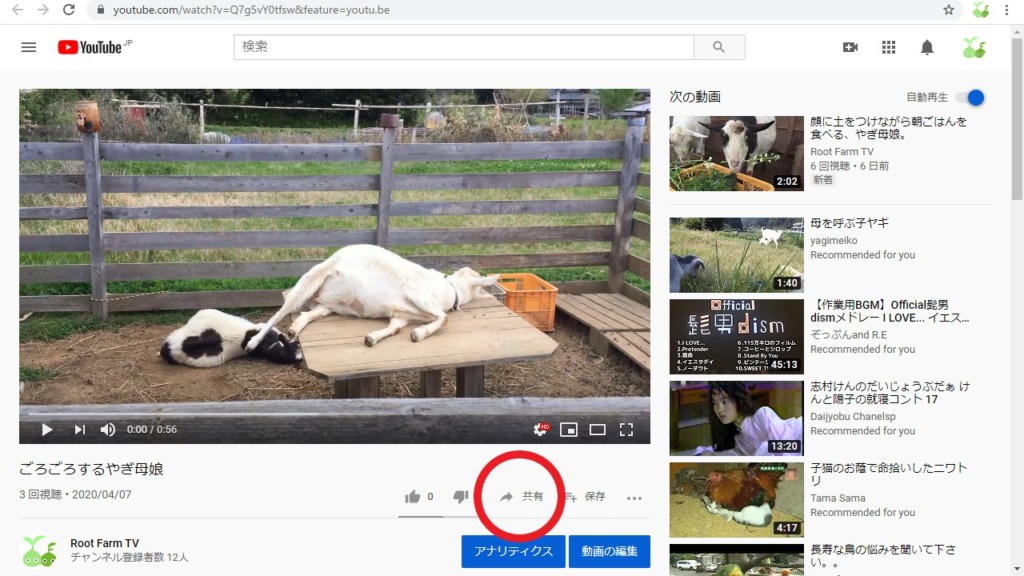
Task: Open the YouTube hamburger guide menu
Action: pyautogui.click(x=29, y=47)
